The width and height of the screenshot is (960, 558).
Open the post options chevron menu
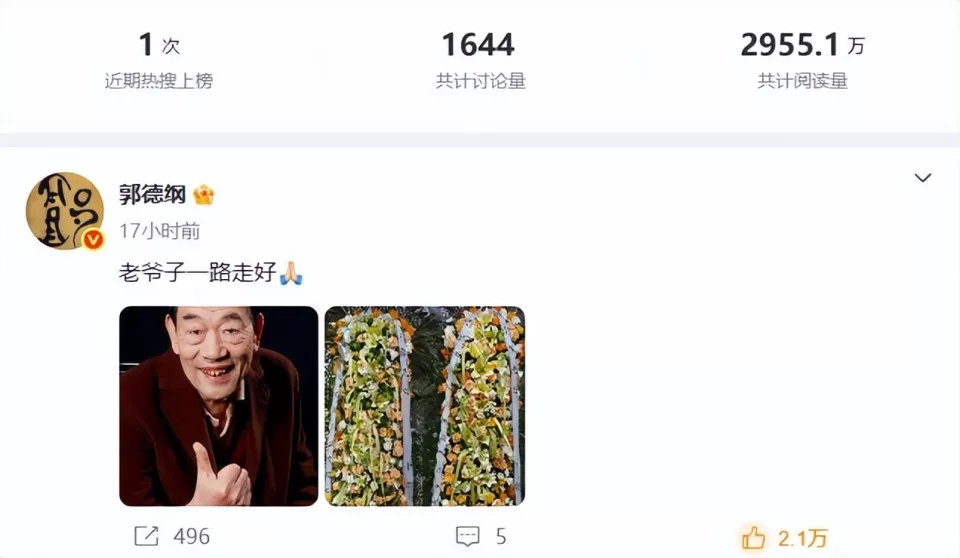point(923,178)
